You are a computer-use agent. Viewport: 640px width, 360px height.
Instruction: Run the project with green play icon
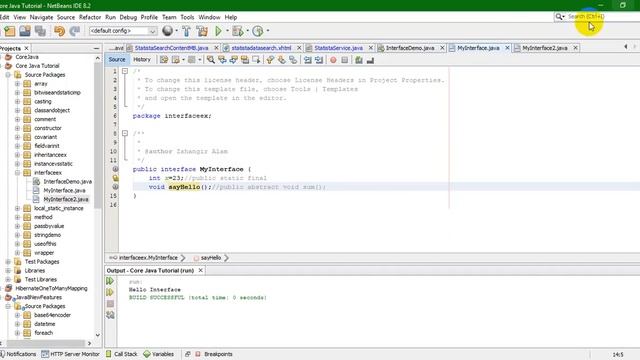pyautogui.click(x=218, y=31)
